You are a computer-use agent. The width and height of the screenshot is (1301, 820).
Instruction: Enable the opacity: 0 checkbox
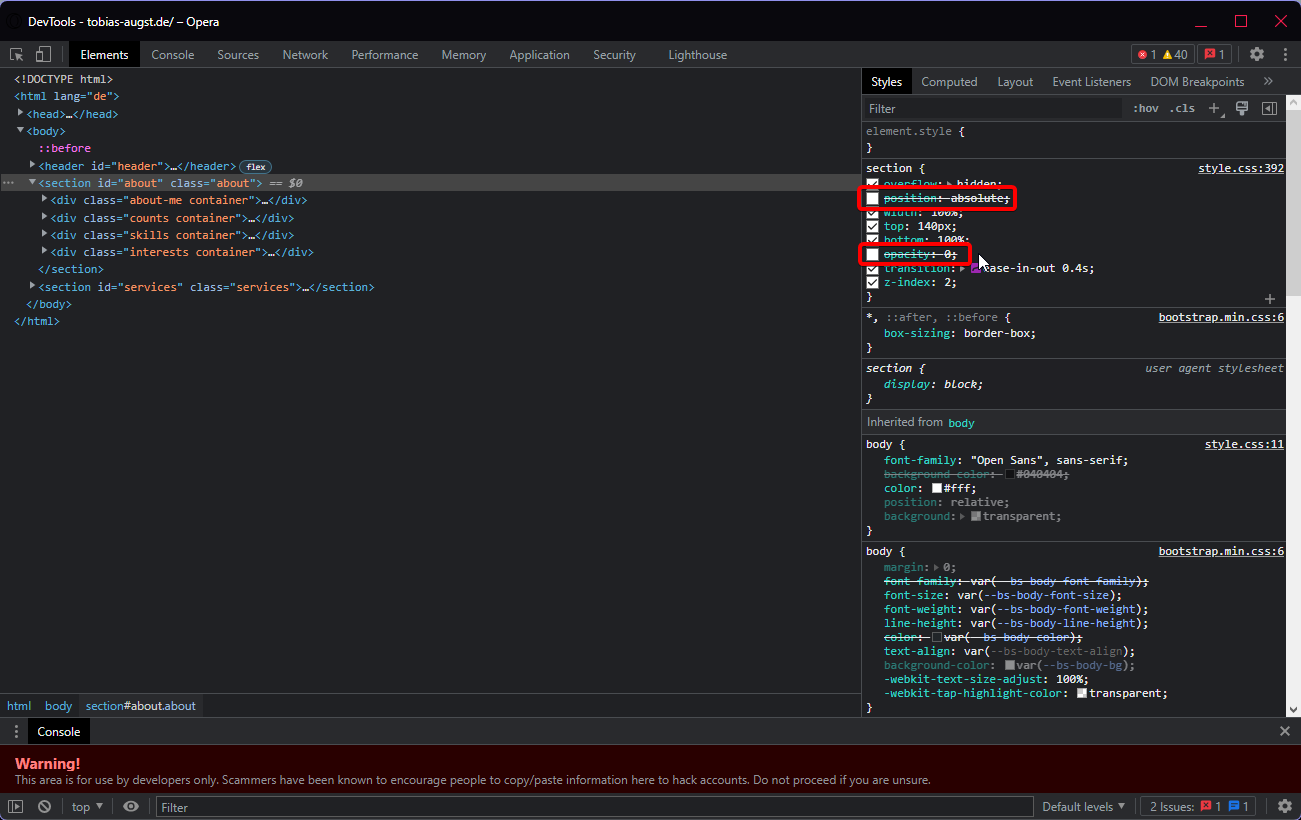pos(872,255)
